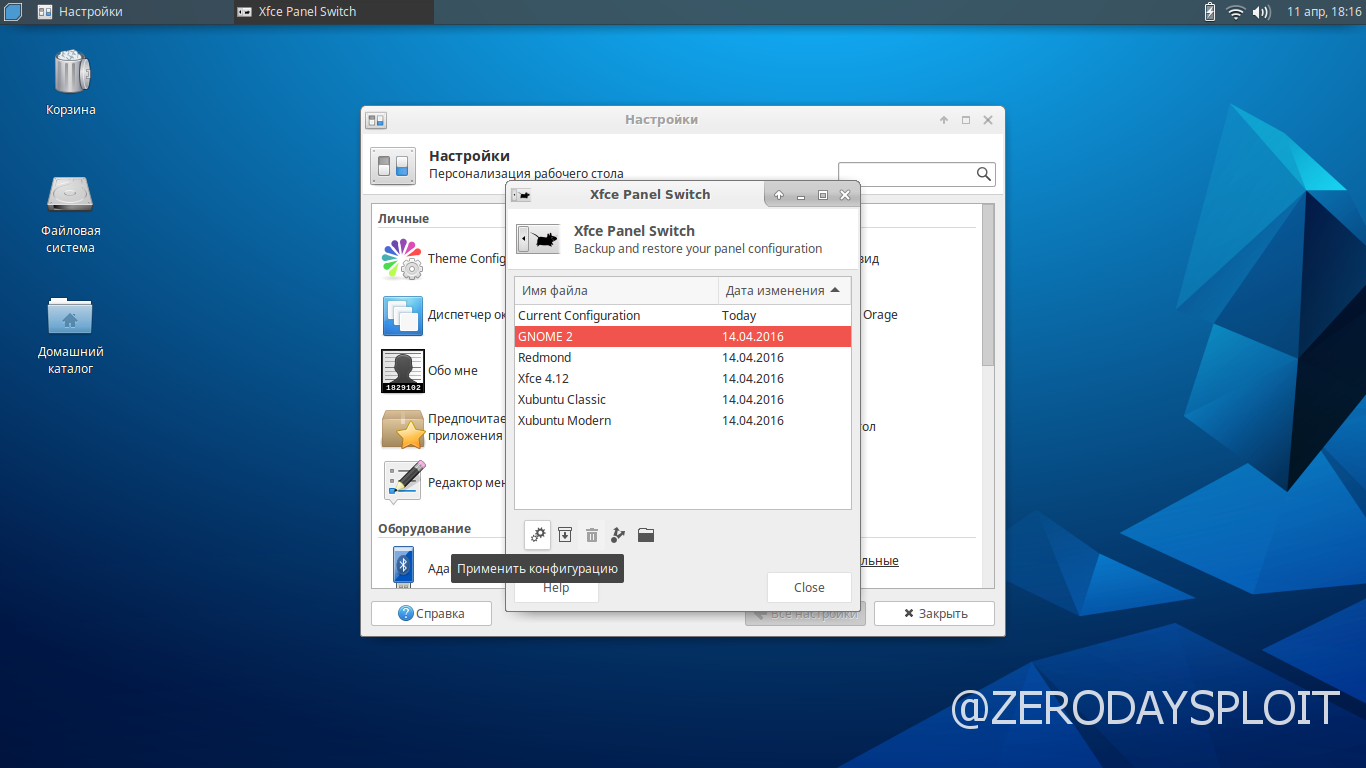Screen dimensions: 1366x768
Task: Click the battery indicator in the top panel
Action: click(x=1210, y=12)
